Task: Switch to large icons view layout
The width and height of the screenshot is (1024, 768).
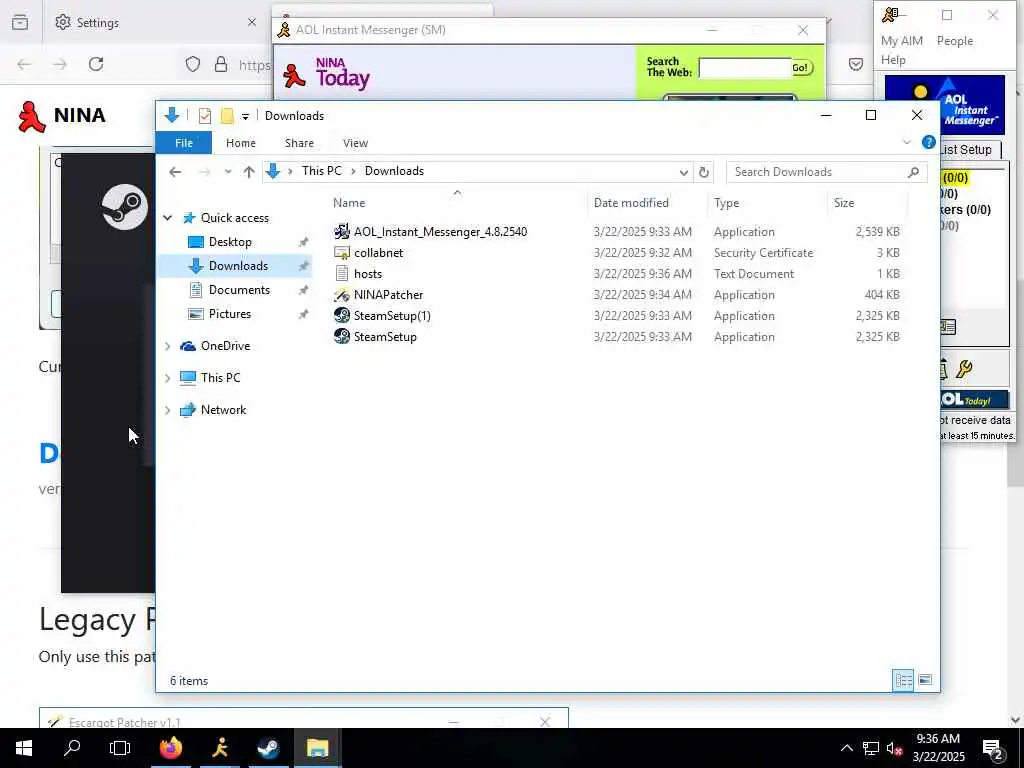Action: point(925,680)
